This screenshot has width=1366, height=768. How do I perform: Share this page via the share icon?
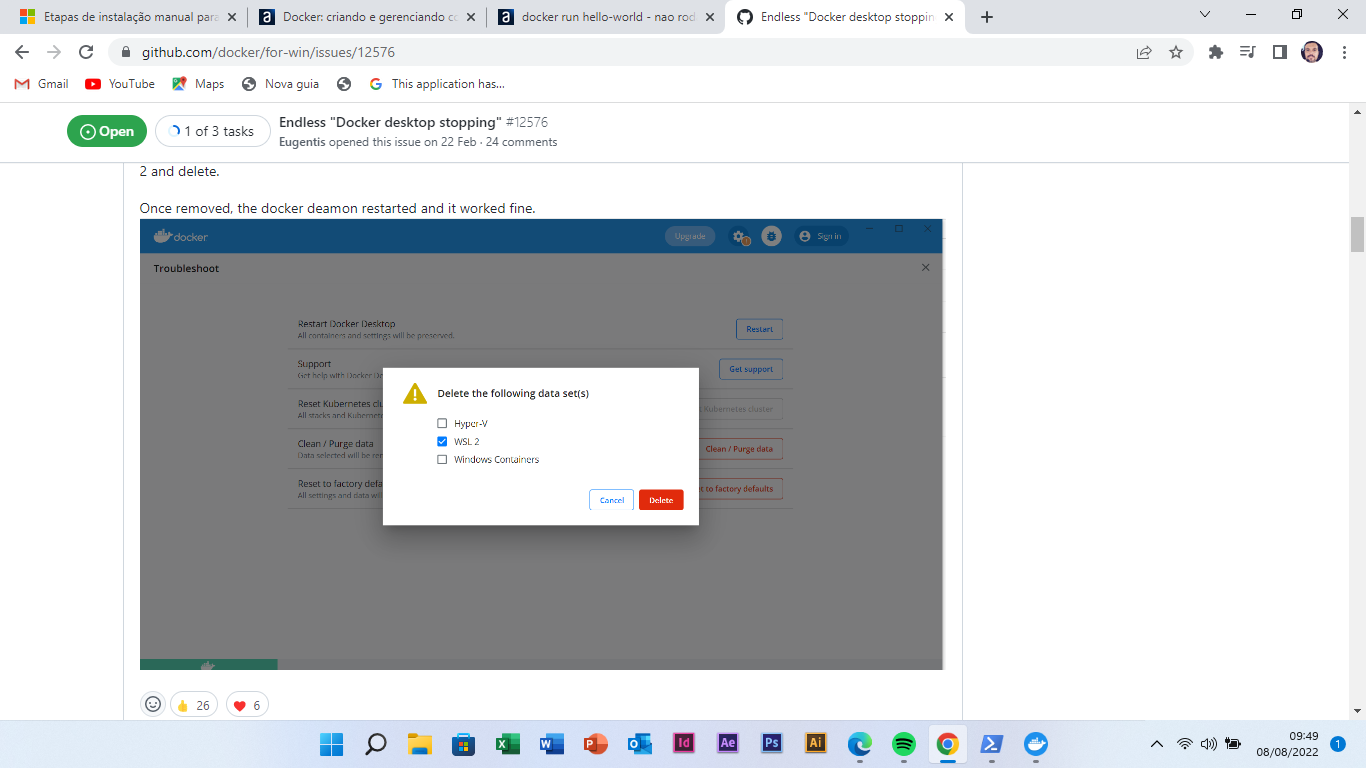(1144, 52)
